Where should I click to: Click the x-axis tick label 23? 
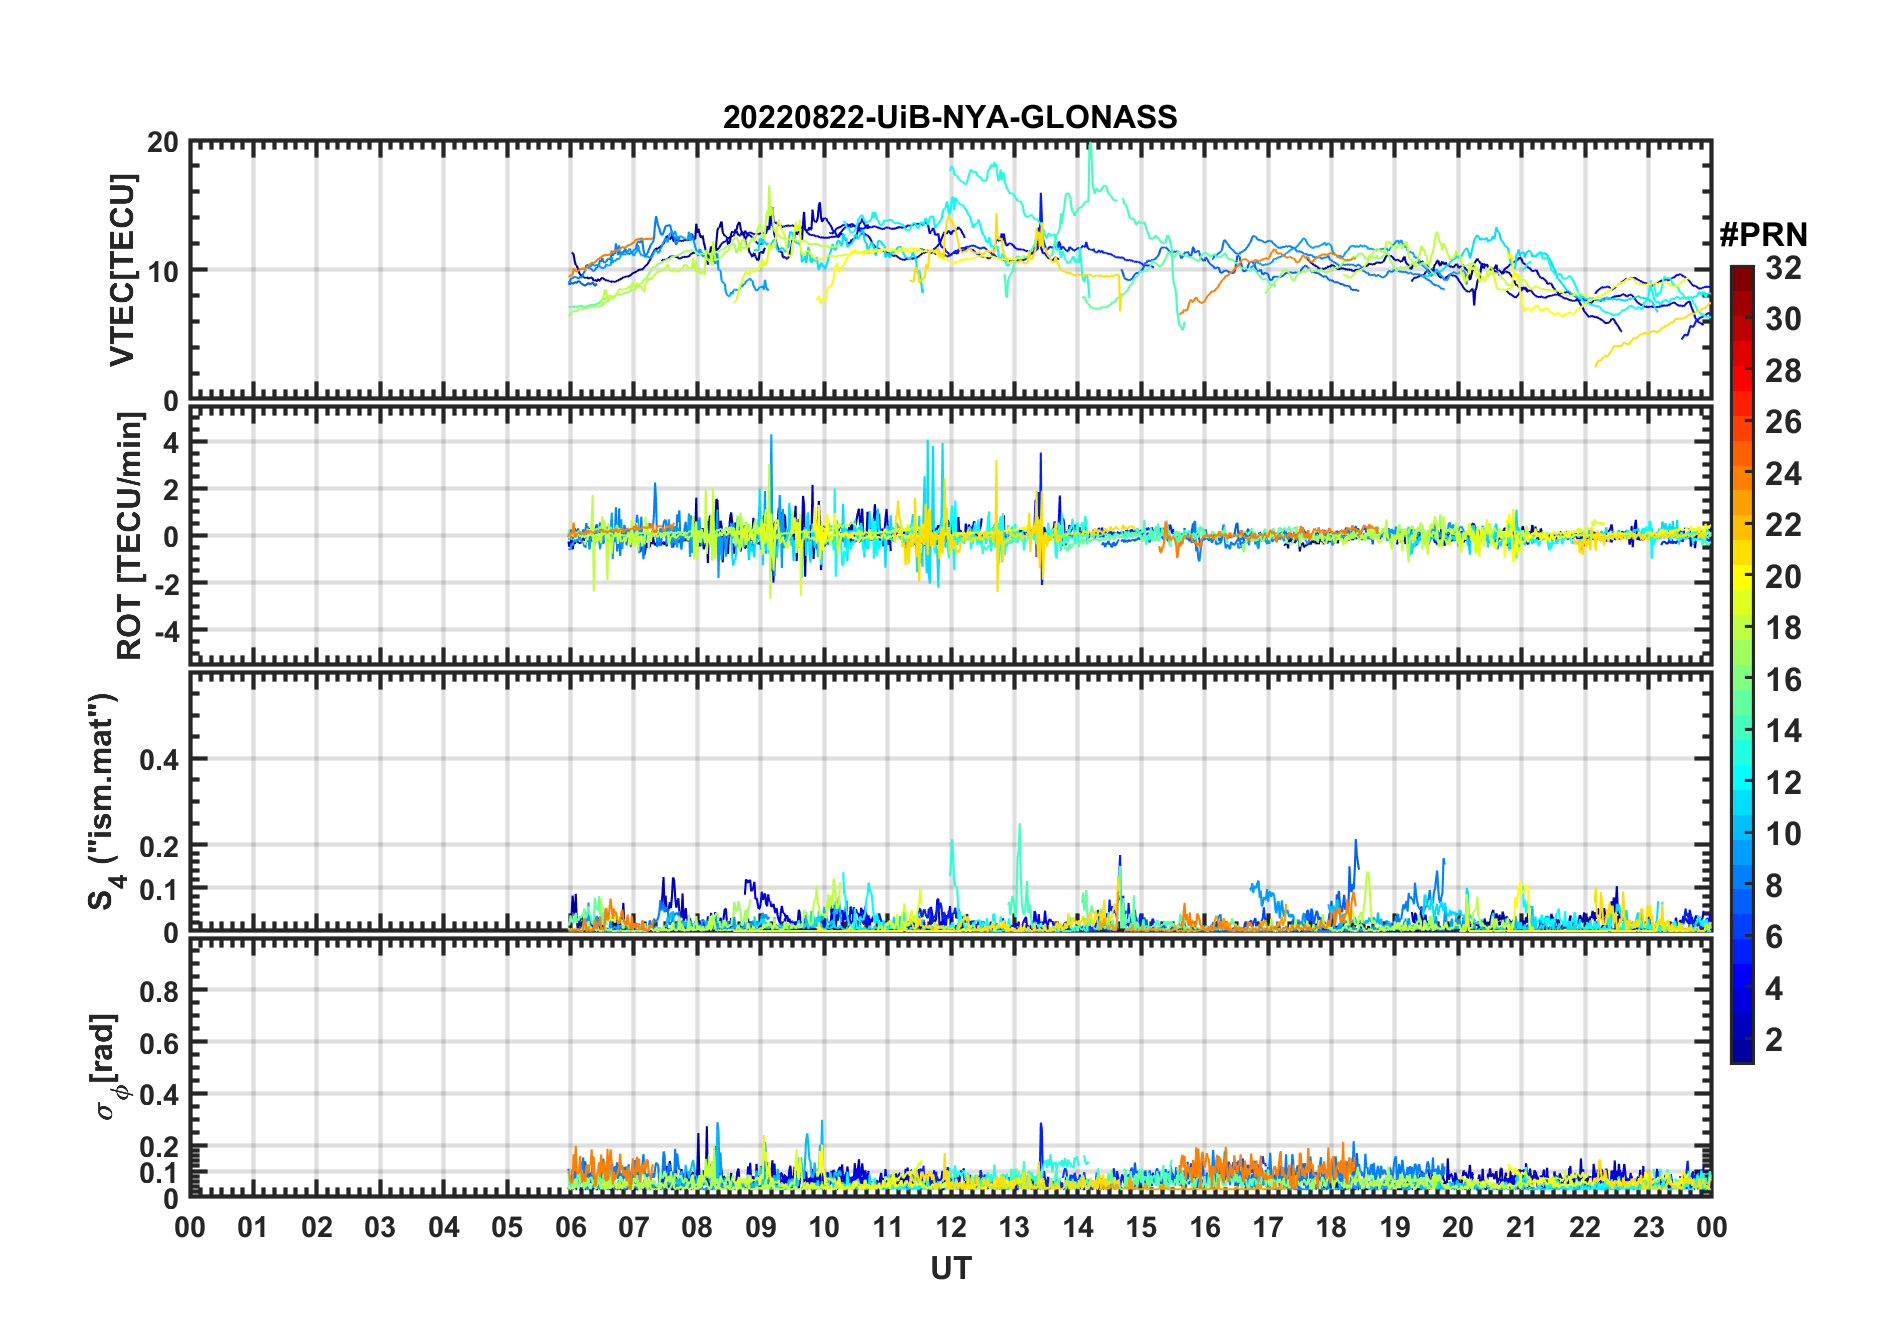(1648, 1227)
